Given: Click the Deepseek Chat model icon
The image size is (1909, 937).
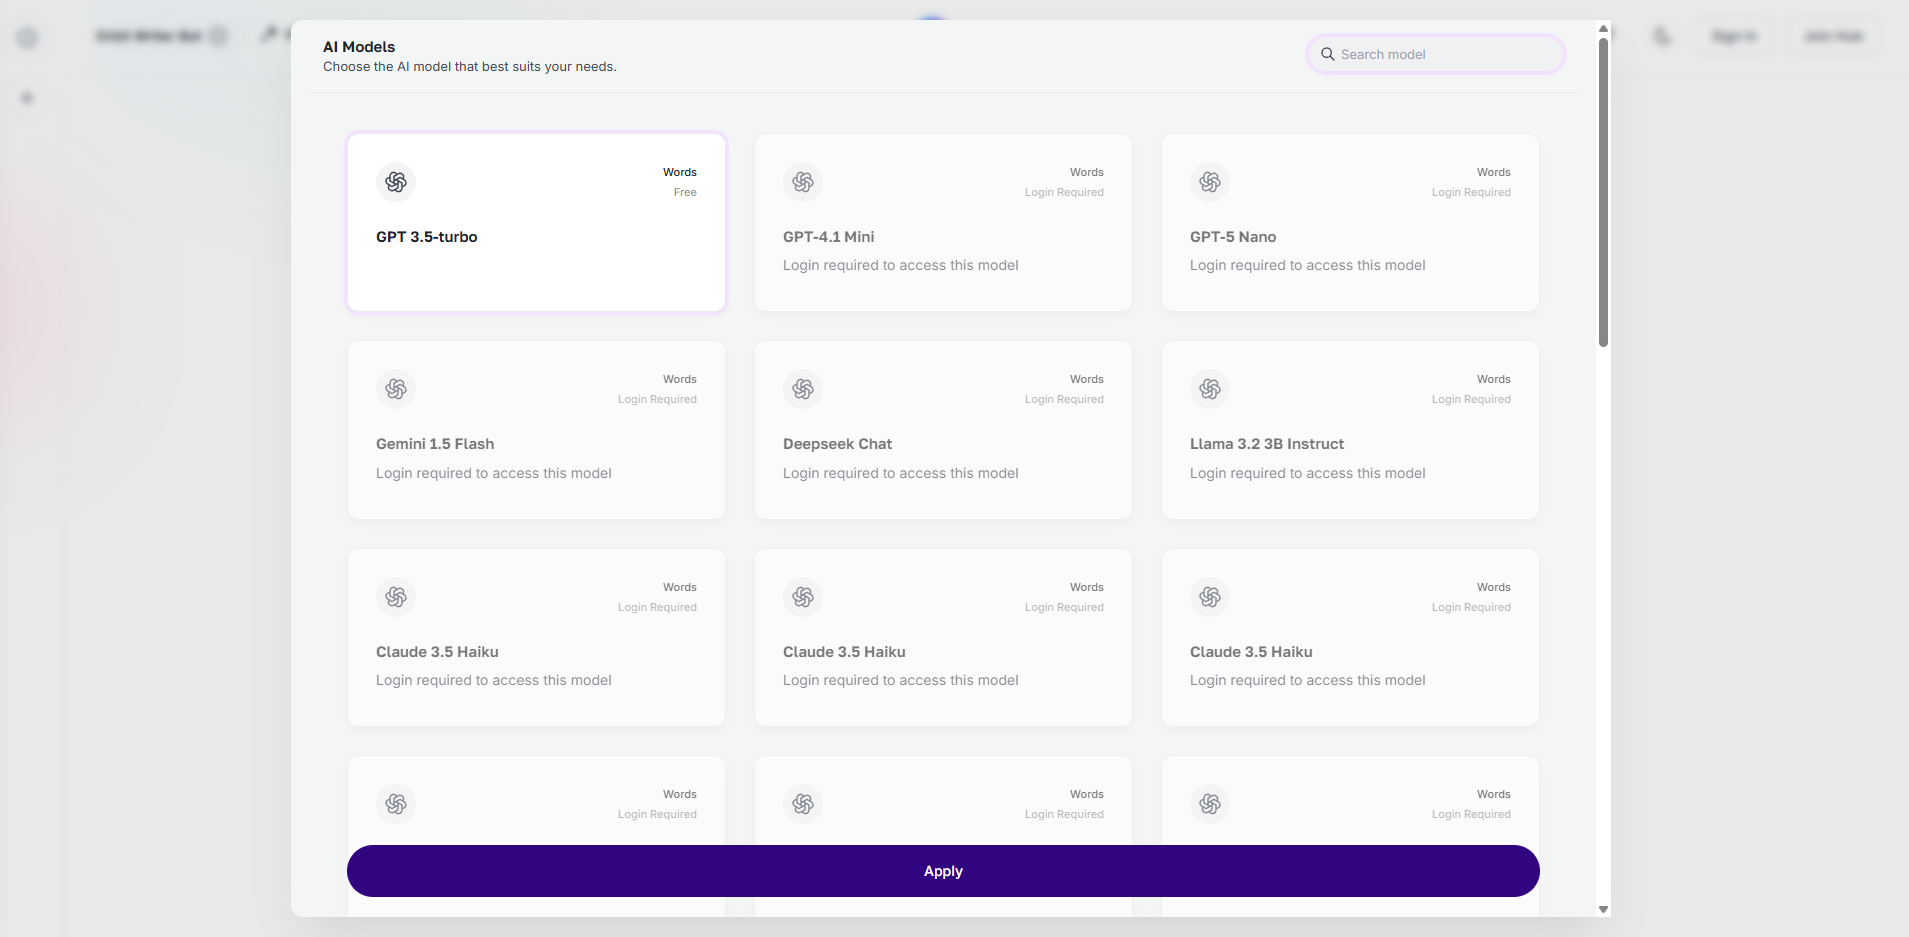Looking at the screenshot, I should (x=803, y=389).
